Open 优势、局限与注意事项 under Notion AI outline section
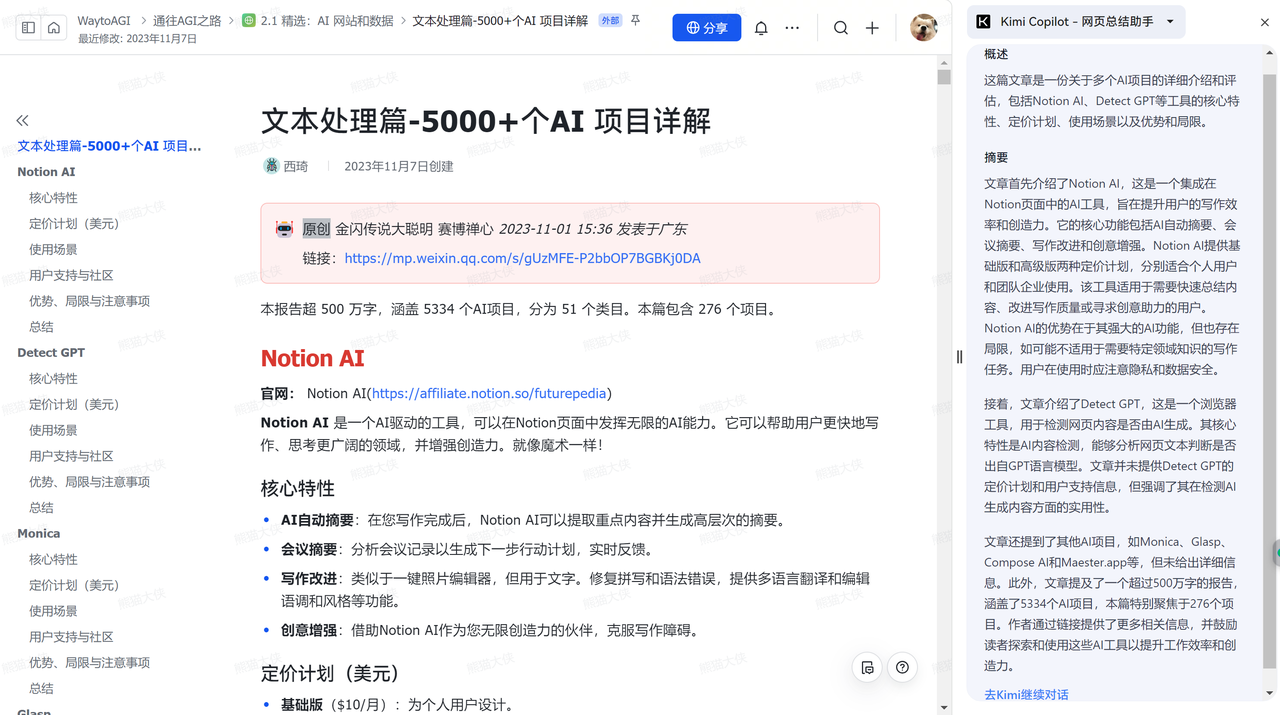The width and height of the screenshot is (1280, 715). pyautogui.click(x=89, y=301)
